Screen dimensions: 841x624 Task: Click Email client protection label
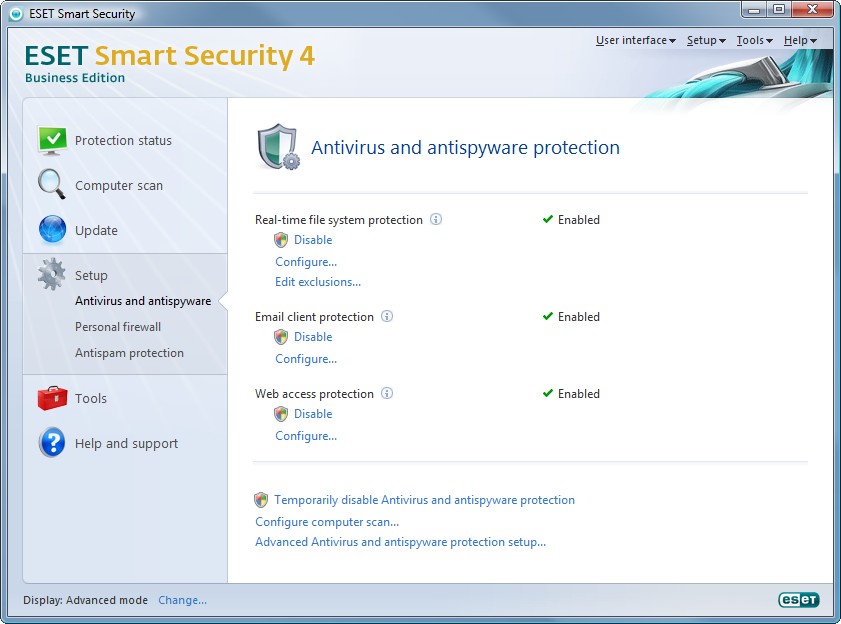point(314,317)
